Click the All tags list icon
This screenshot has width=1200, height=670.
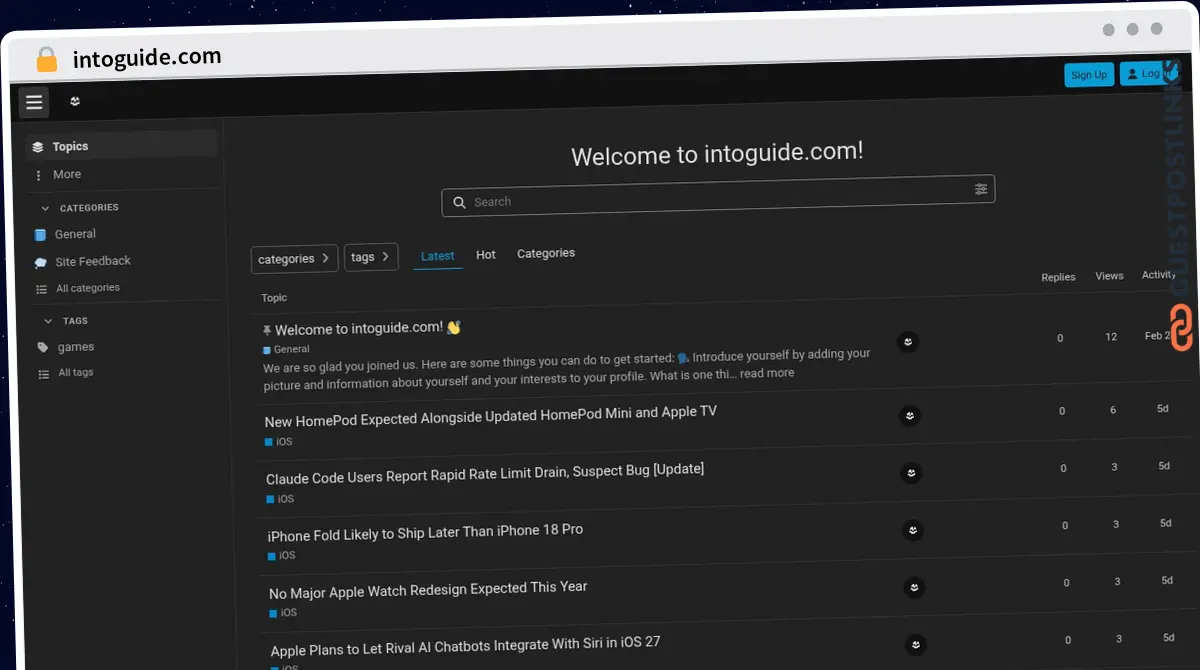tap(43, 374)
